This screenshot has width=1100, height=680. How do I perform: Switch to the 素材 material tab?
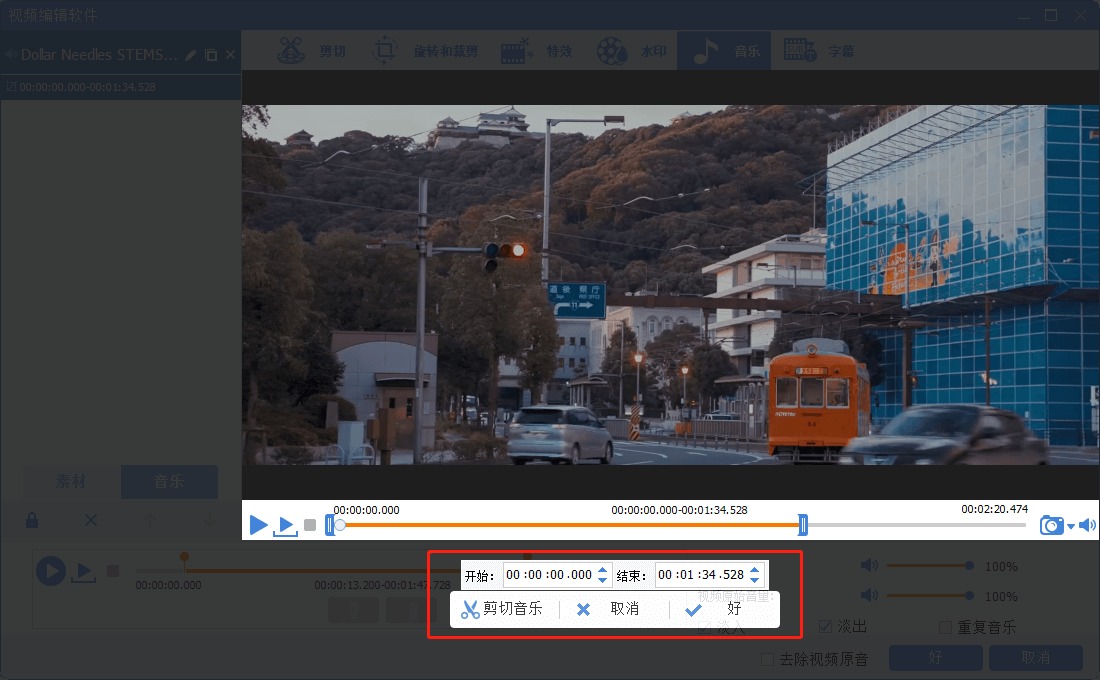[x=71, y=481]
